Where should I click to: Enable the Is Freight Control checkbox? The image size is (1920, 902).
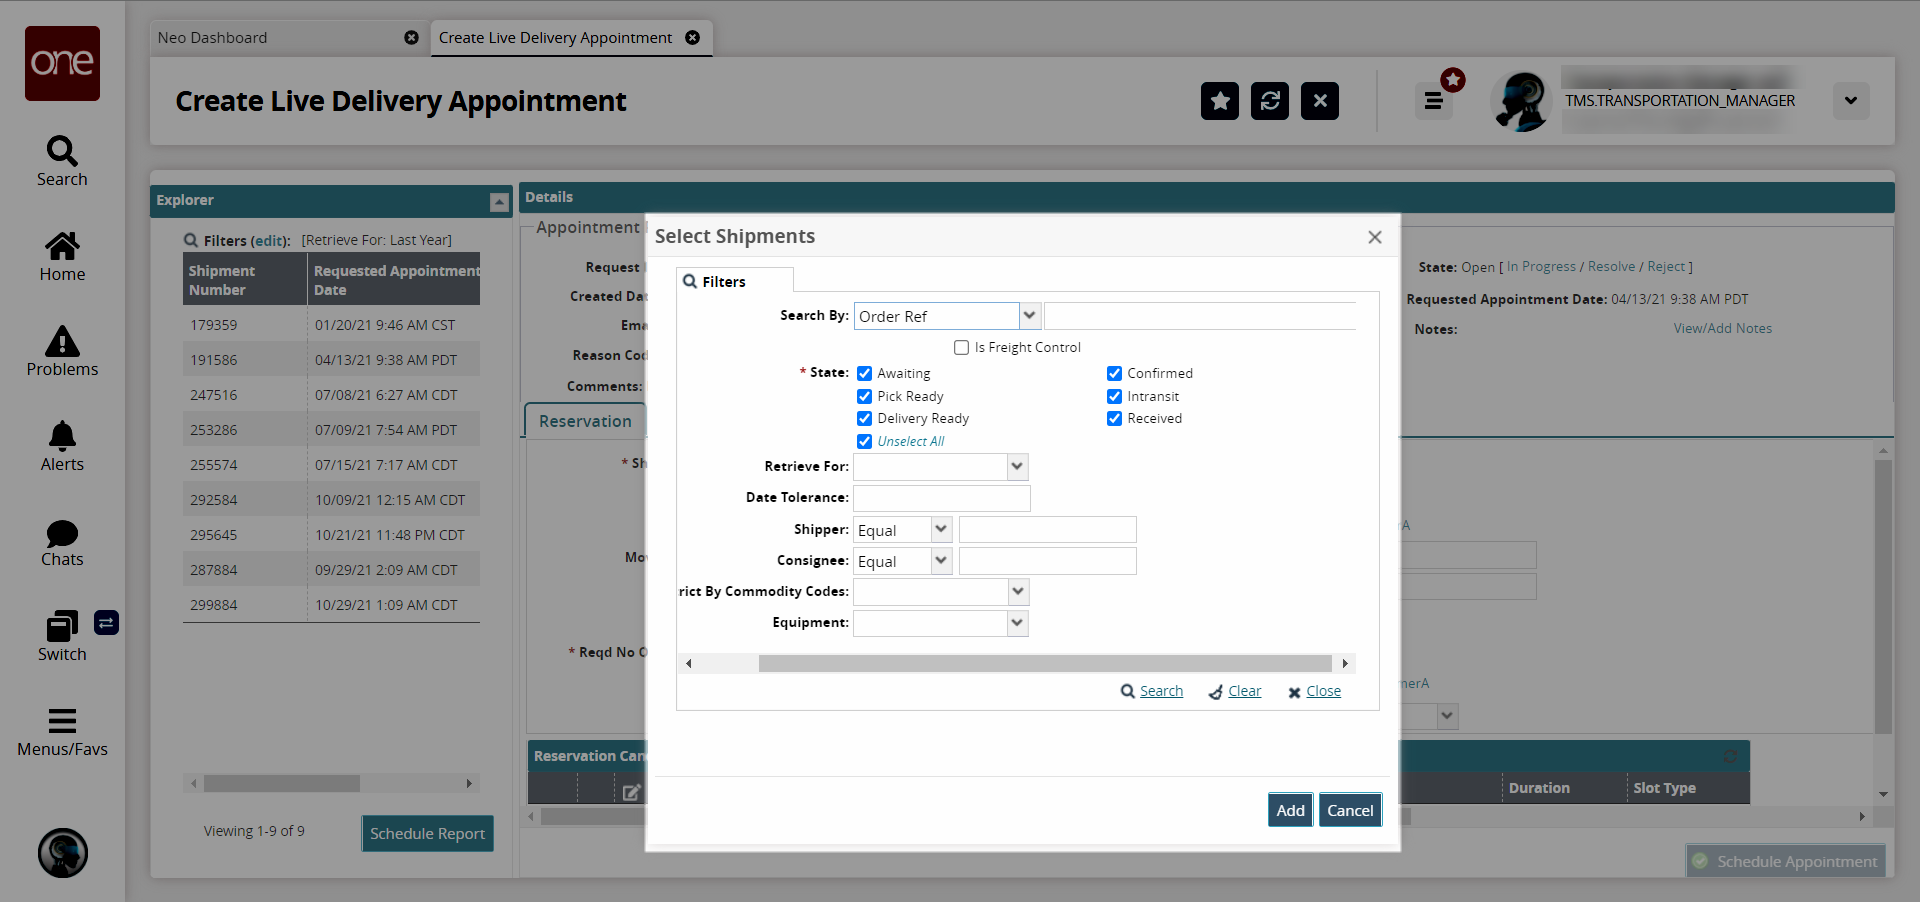click(962, 348)
